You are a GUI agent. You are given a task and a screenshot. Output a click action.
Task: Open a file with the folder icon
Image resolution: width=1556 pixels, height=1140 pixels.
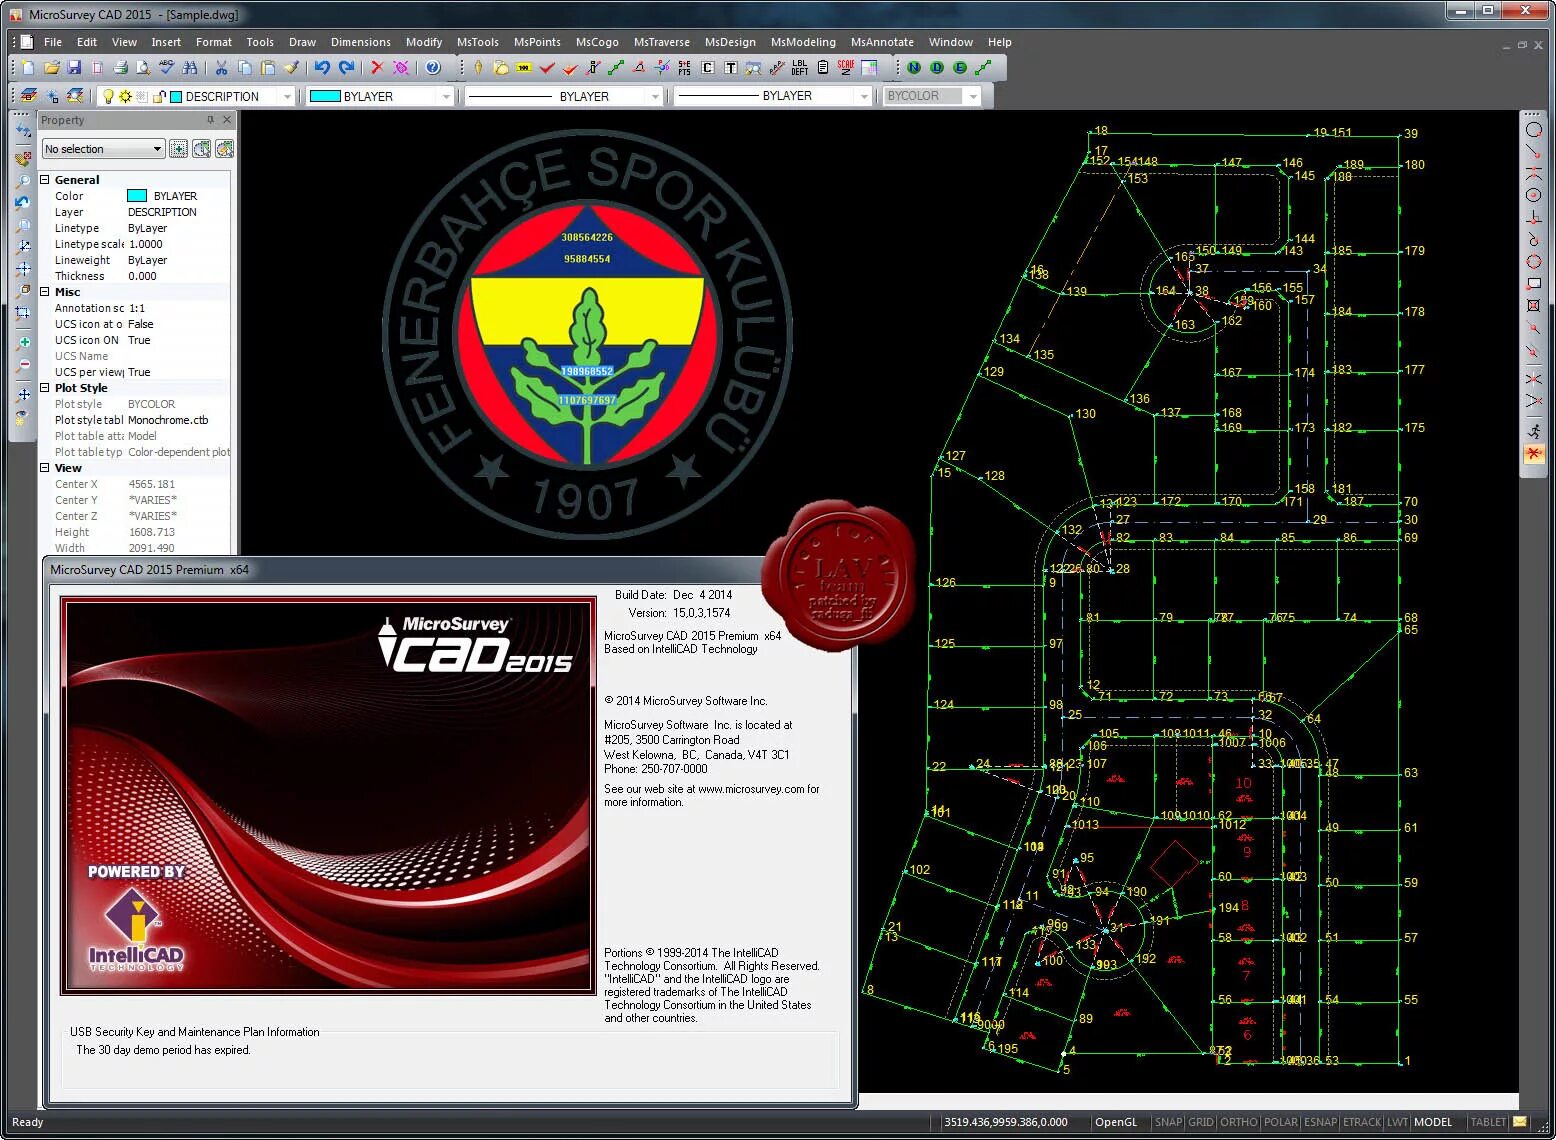(51, 68)
